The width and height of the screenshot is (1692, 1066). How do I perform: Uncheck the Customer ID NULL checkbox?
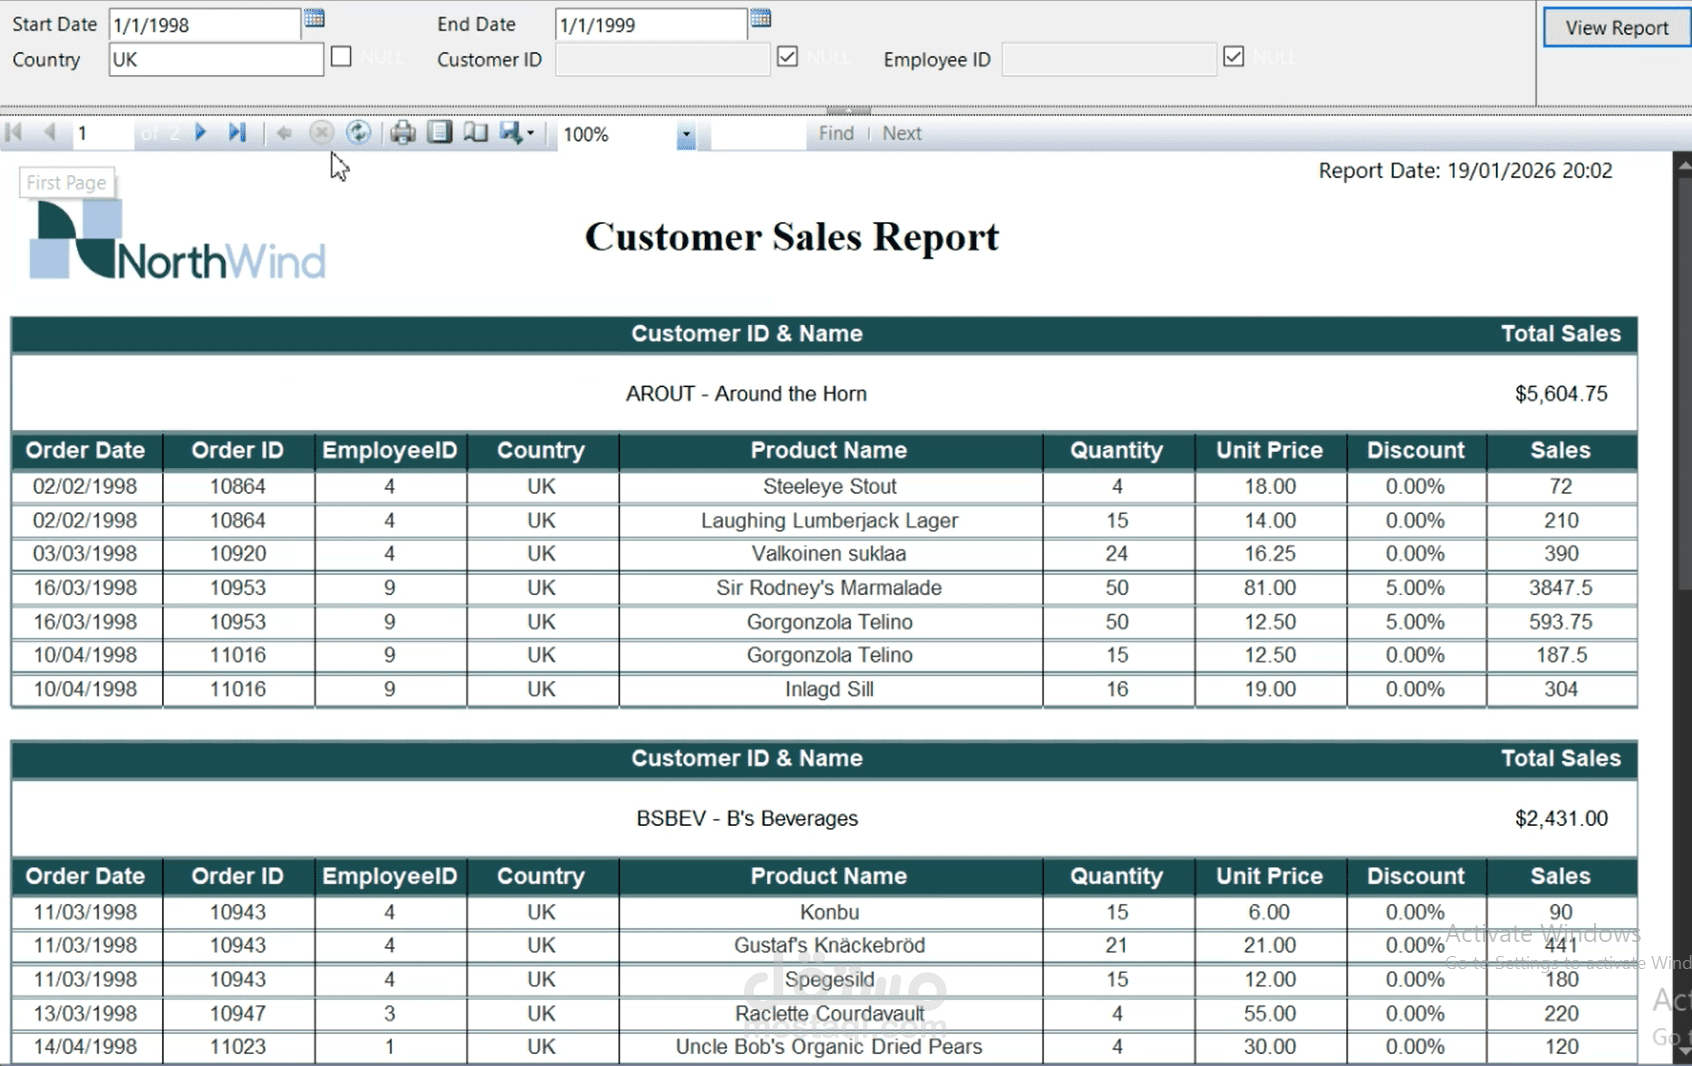788,56
